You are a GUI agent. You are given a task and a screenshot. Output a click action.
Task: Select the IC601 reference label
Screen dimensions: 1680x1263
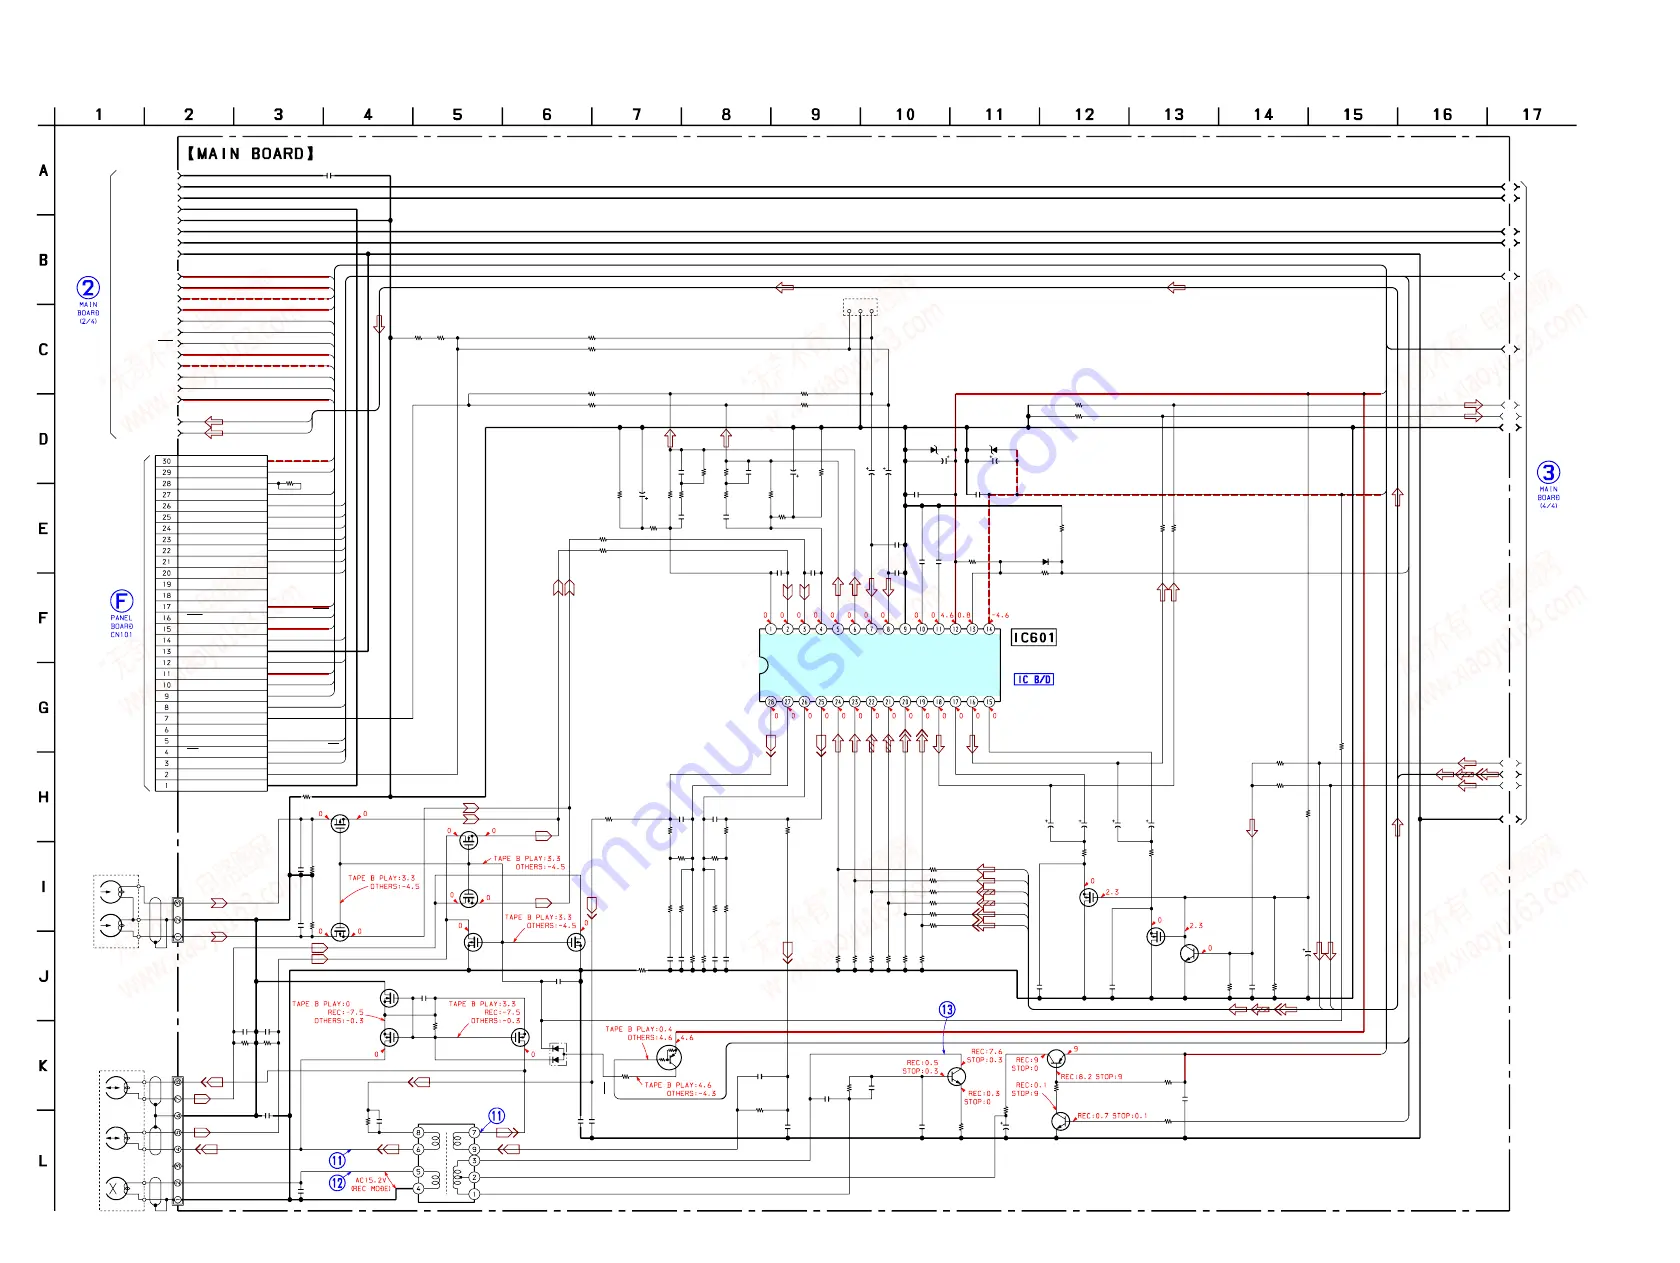click(1033, 638)
